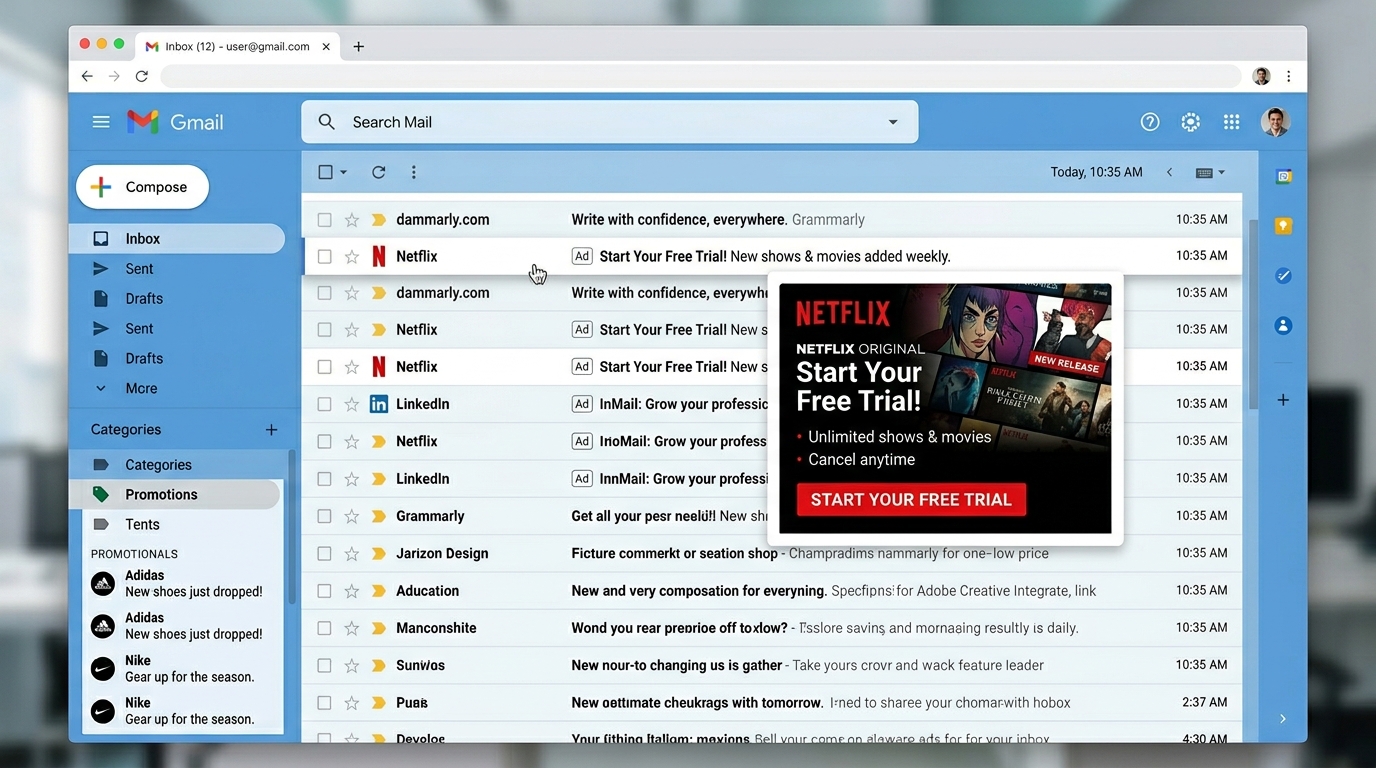
Task: Open the Help question mark icon
Action: click(x=1150, y=122)
